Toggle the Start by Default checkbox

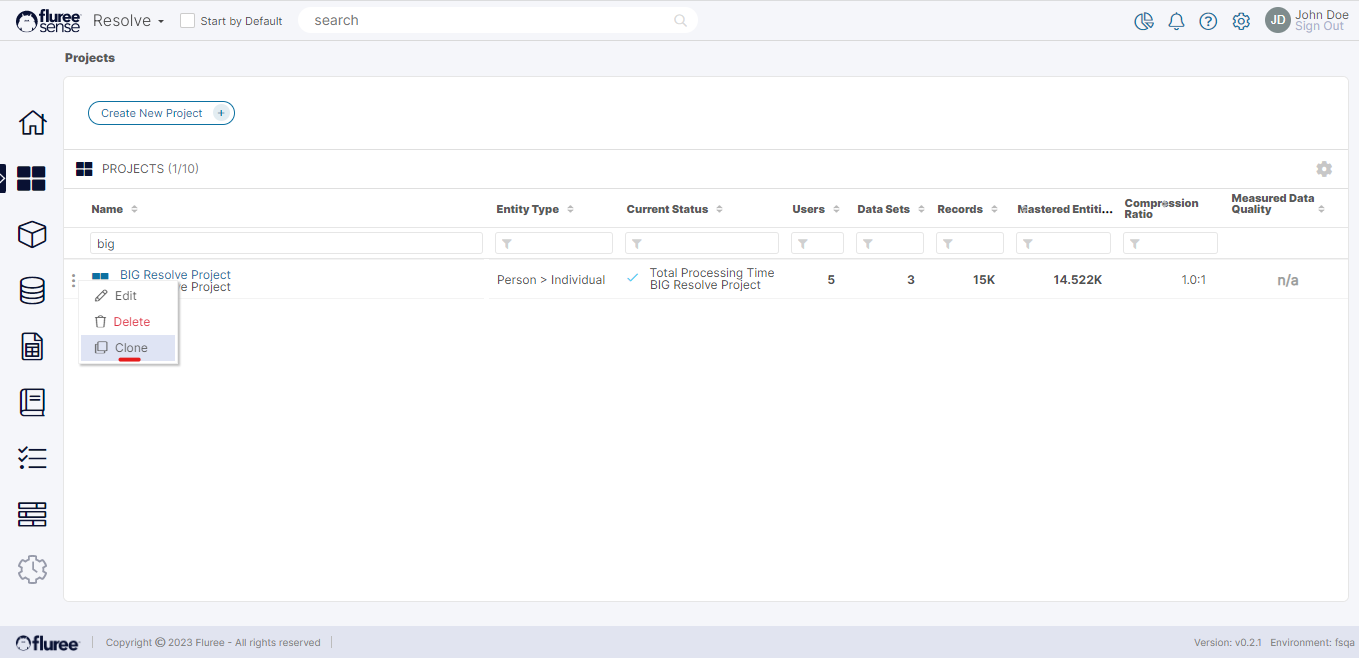pyautogui.click(x=187, y=21)
